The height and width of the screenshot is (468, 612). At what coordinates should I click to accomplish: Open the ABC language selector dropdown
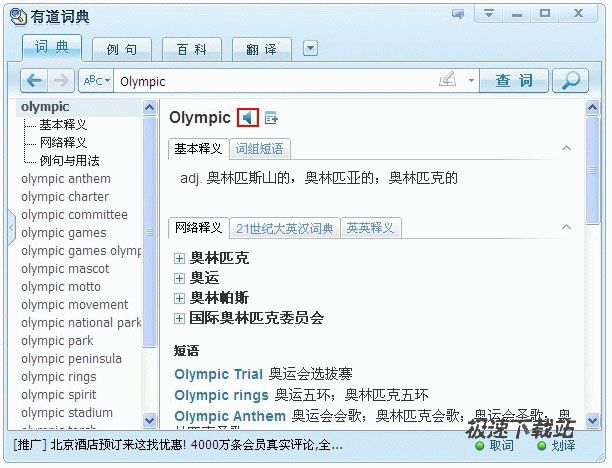tap(96, 81)
